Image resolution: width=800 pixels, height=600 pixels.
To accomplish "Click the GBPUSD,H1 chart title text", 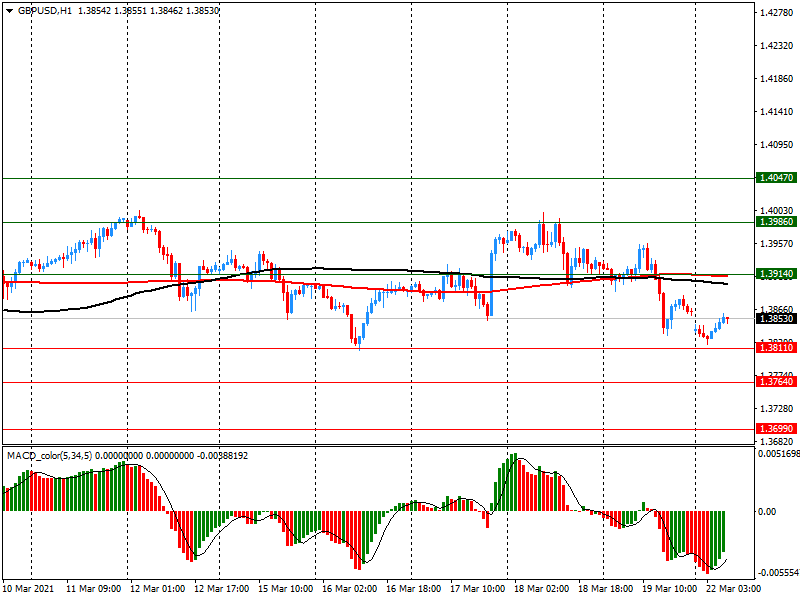I will click(45, 9).
